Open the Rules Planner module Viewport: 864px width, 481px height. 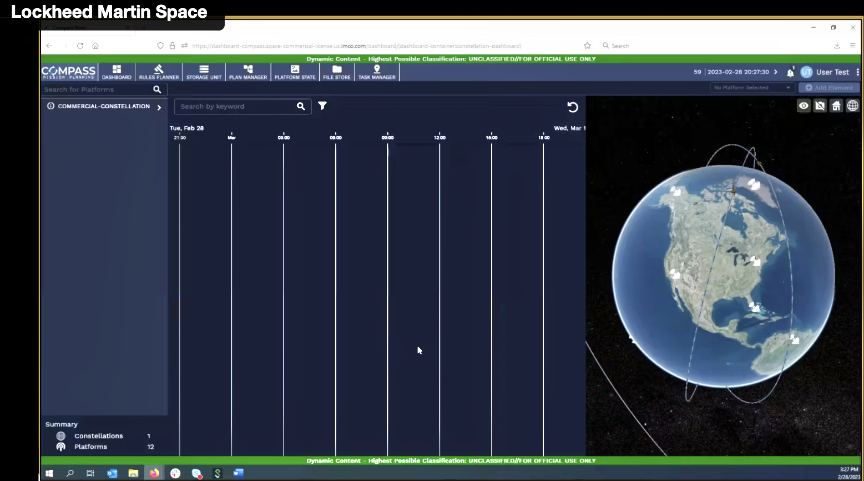pos(159,72)
